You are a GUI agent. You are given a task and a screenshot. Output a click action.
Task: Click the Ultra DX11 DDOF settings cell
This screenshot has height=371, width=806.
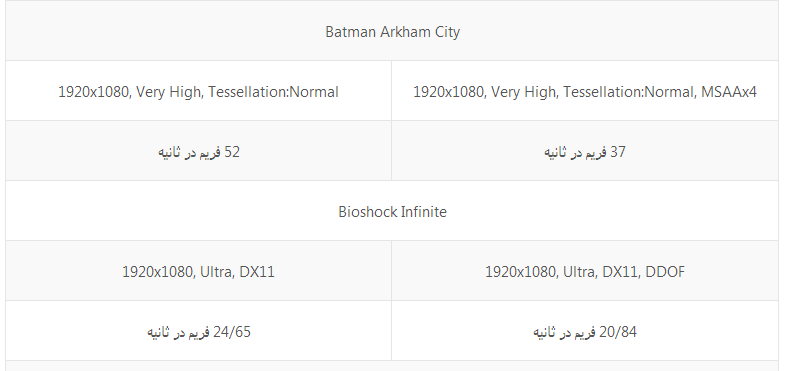click(585, 271)
